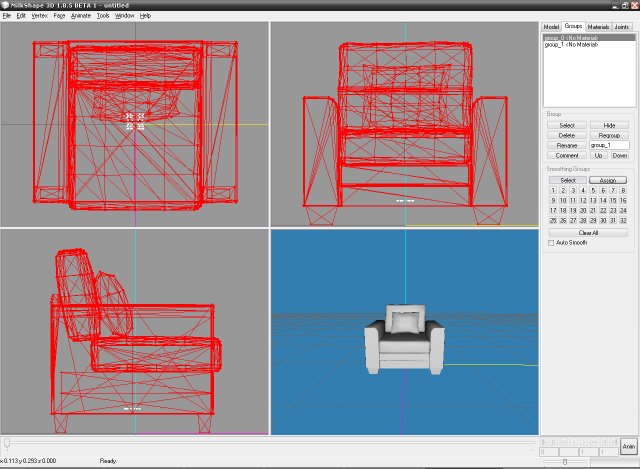
Task: Switch to the Materials tab
Action: point(598,27)
